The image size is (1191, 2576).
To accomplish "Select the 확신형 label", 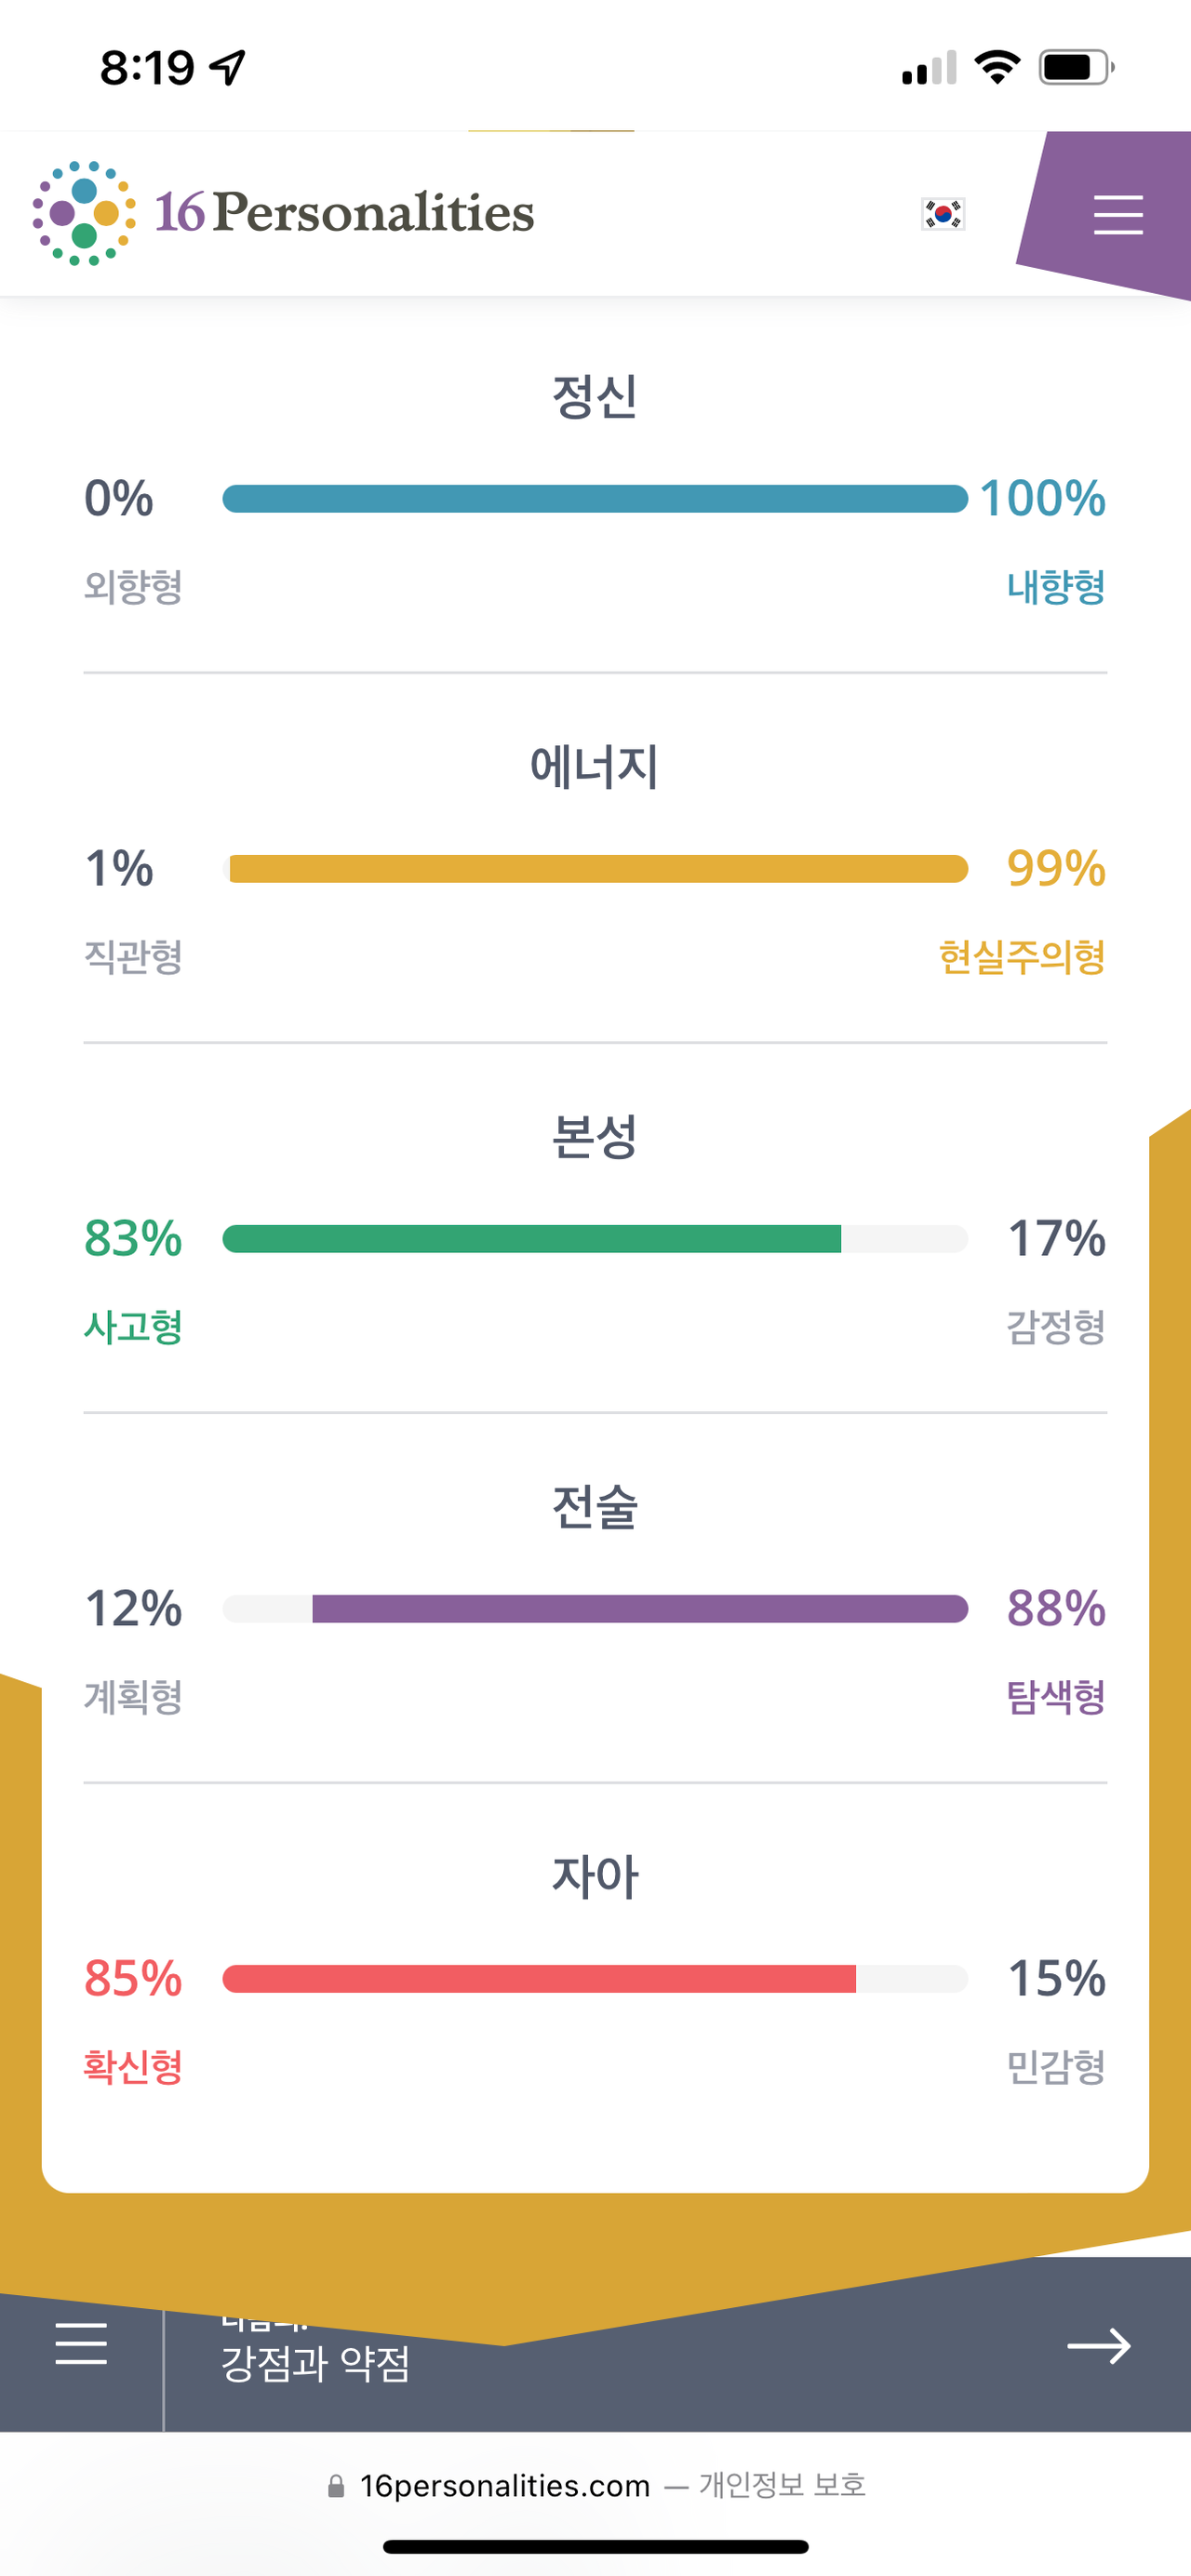I will pos(133,2066).
